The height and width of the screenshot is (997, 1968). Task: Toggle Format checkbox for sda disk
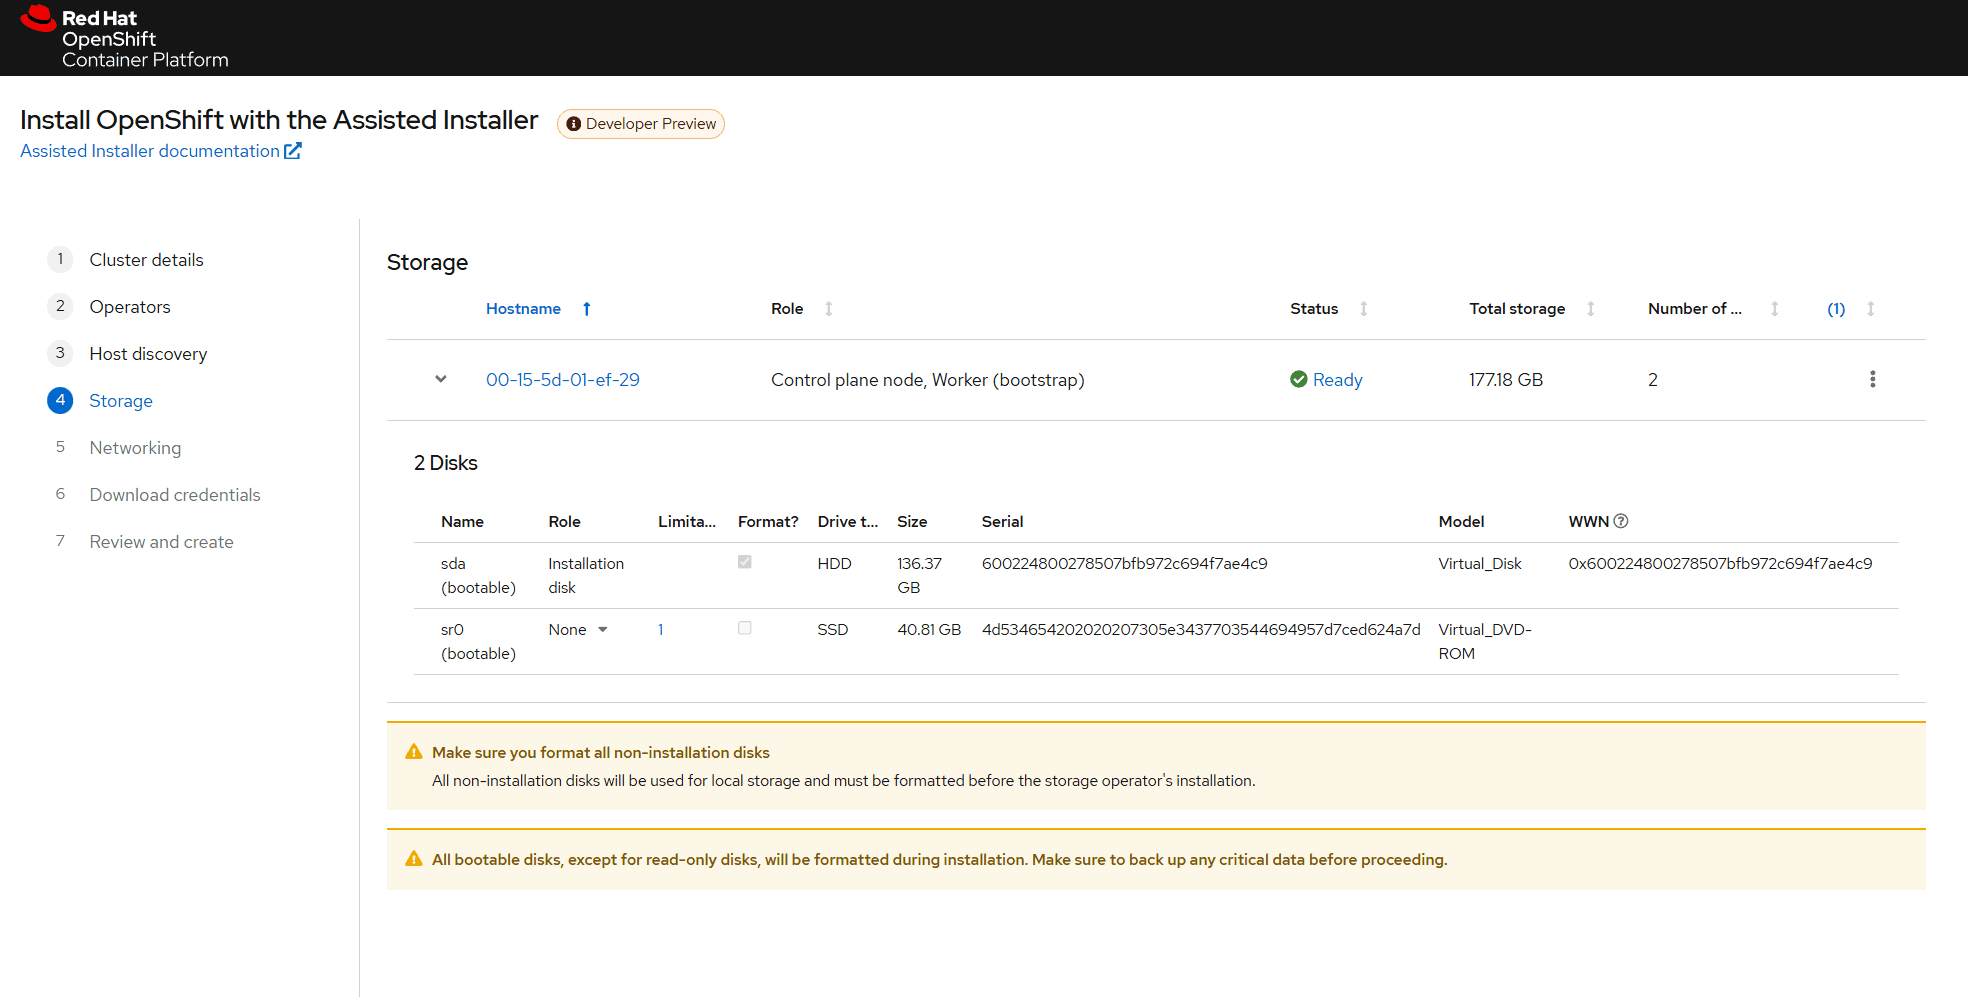[x=745, y=562]
